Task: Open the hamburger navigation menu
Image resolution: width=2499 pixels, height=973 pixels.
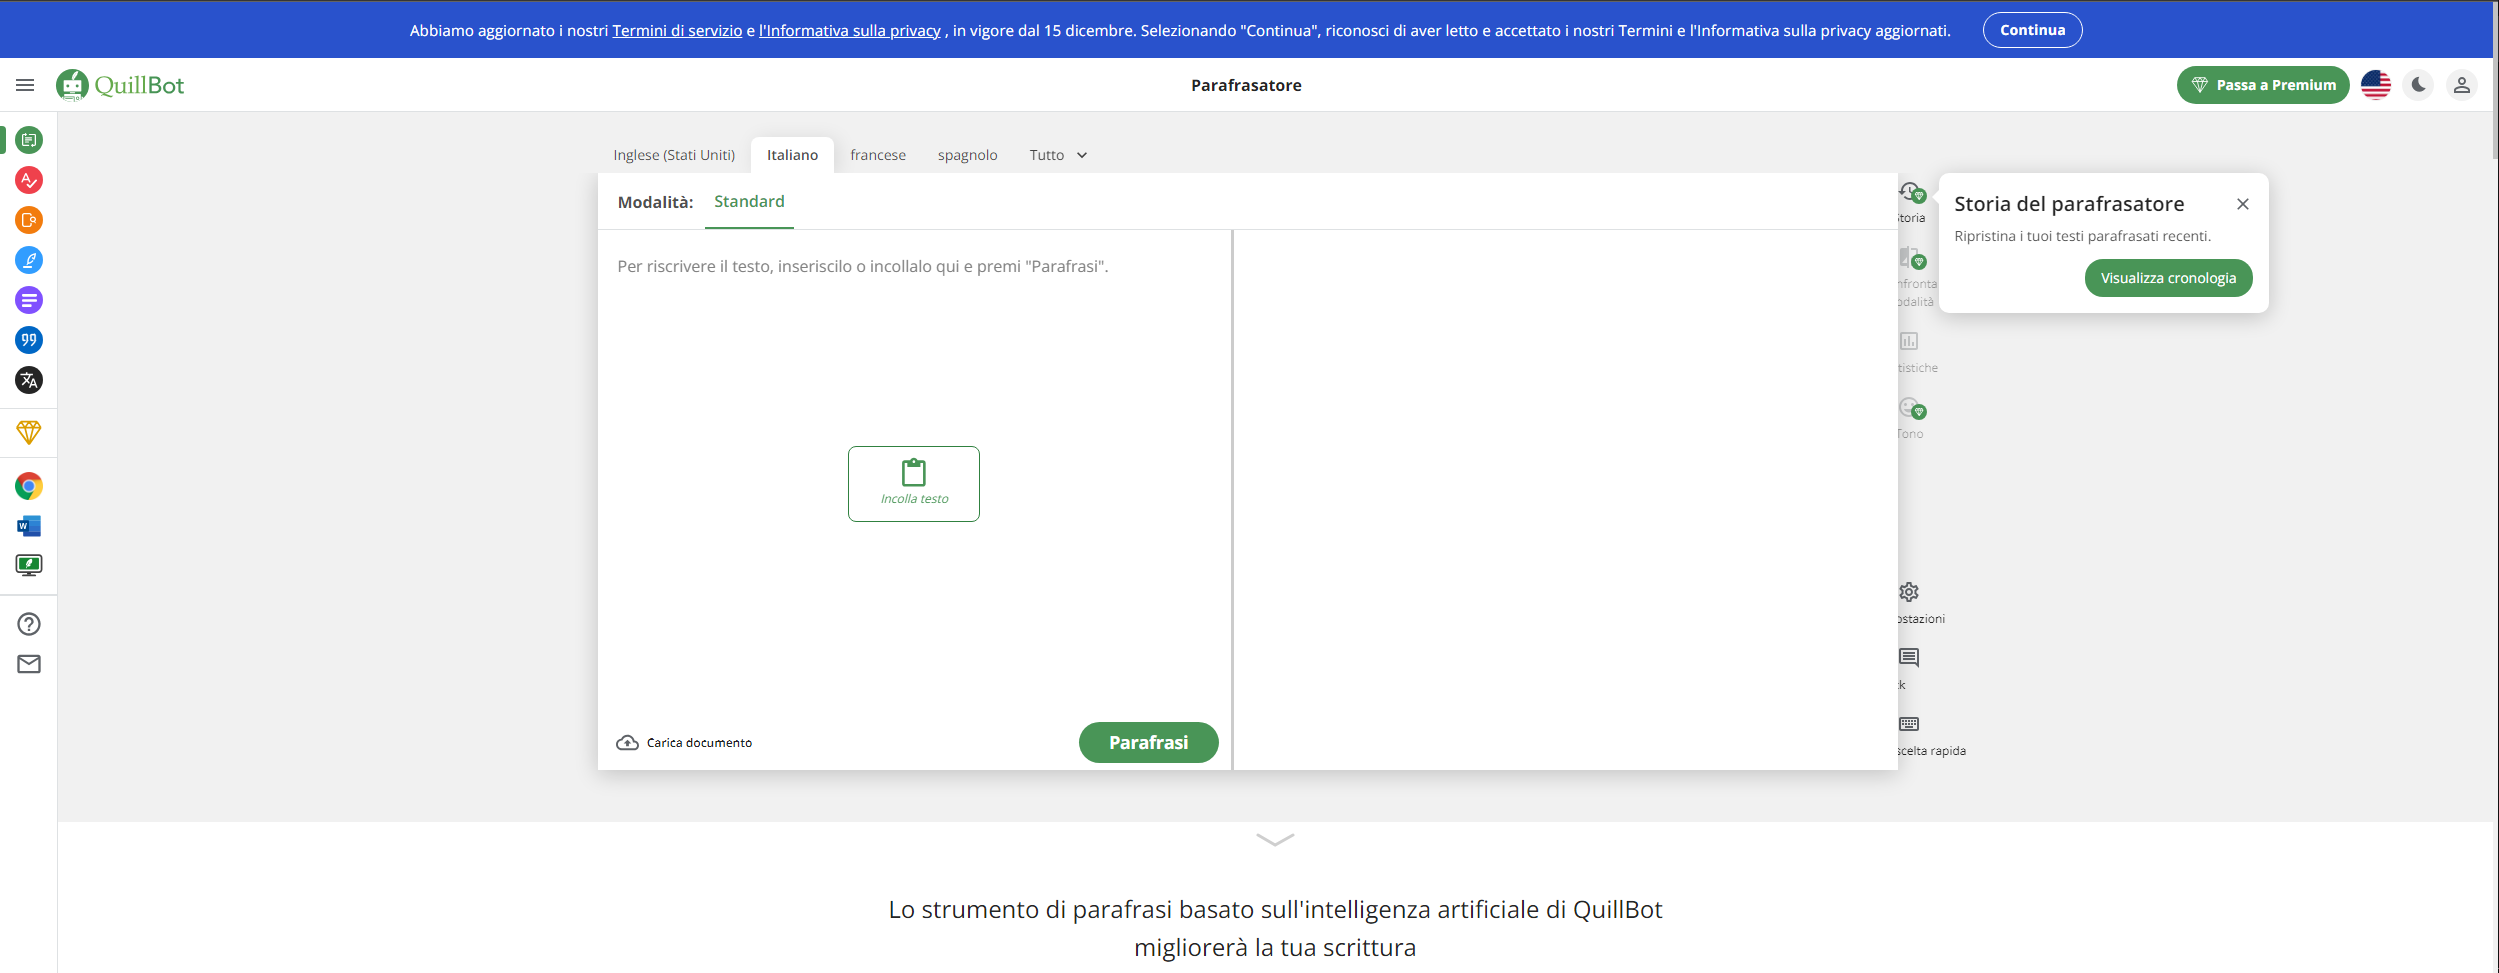Action: click(x=25, y=85)
